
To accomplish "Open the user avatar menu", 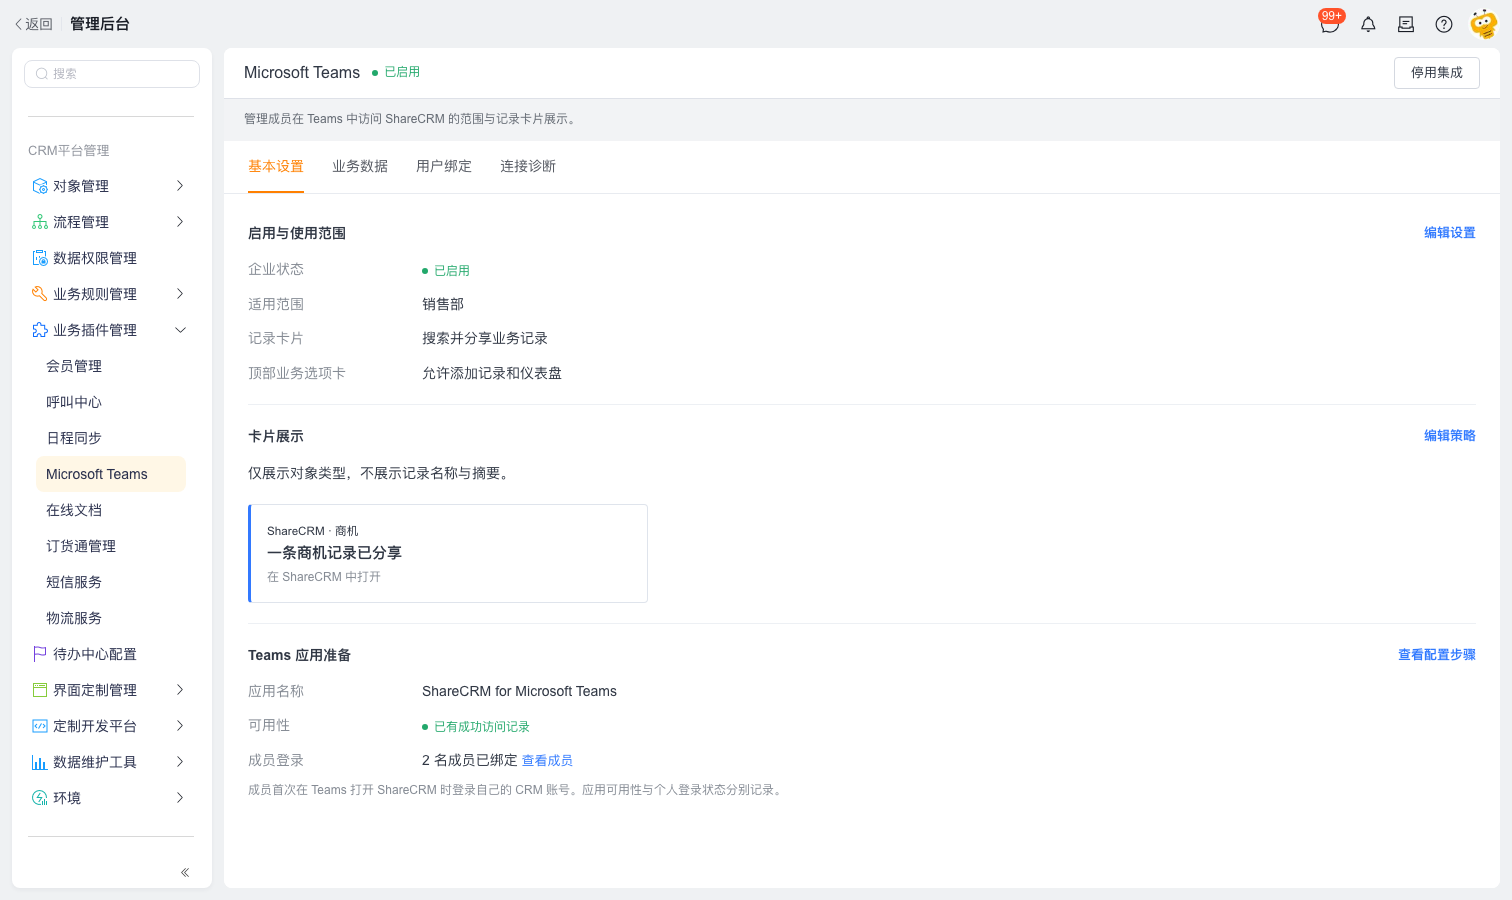I will click(x=1483, y=24).
